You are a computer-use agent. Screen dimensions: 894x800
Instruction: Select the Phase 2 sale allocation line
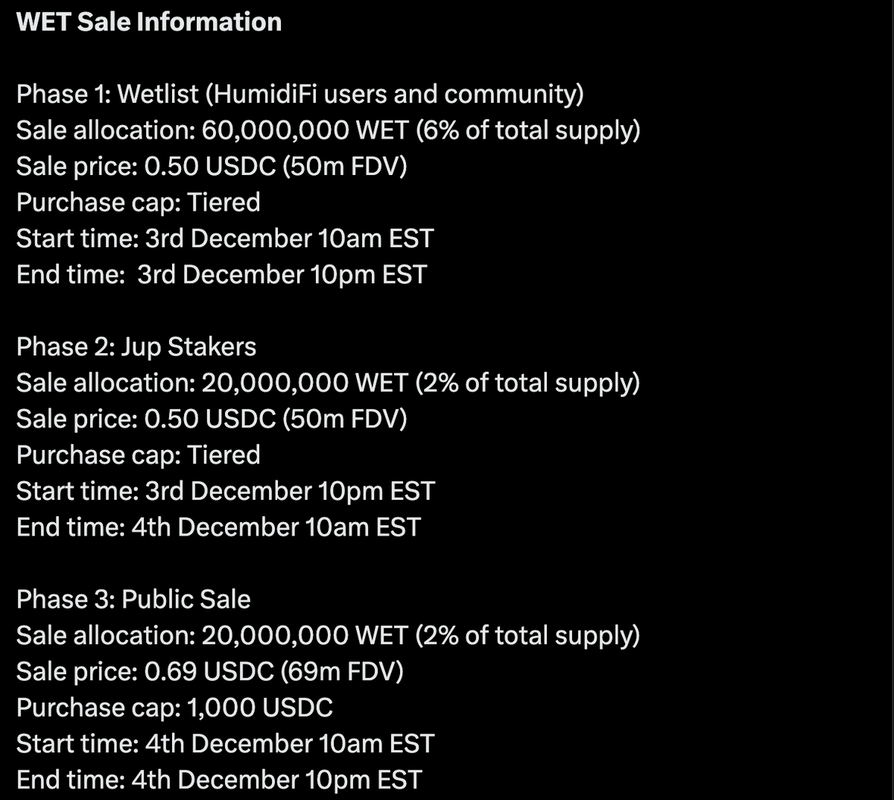(328, 383)
